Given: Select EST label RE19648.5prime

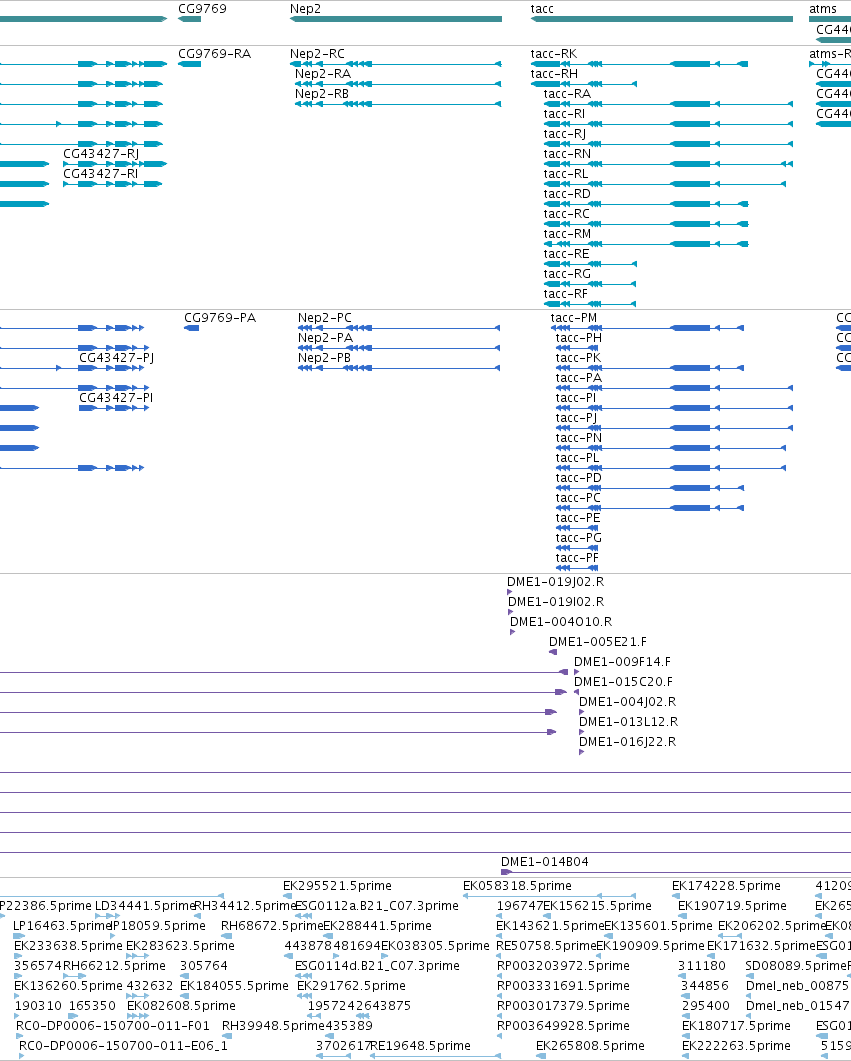Looking at the screenshot, I should click(x=420, y=1045).
